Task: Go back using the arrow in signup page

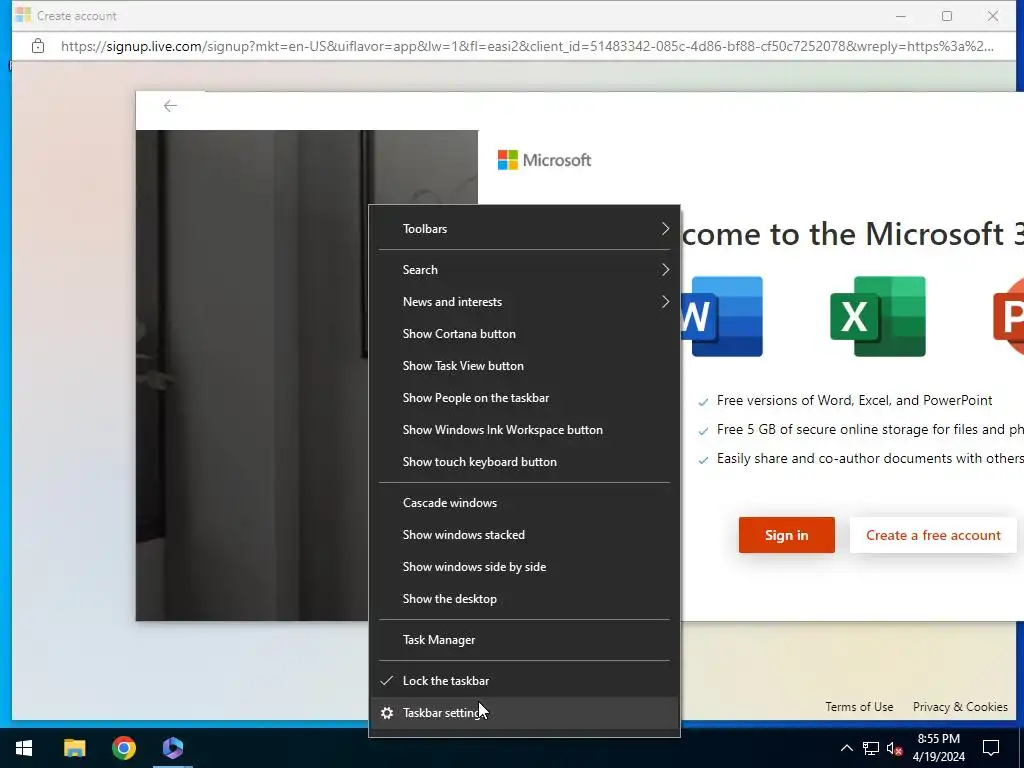Action: [170, 106]
